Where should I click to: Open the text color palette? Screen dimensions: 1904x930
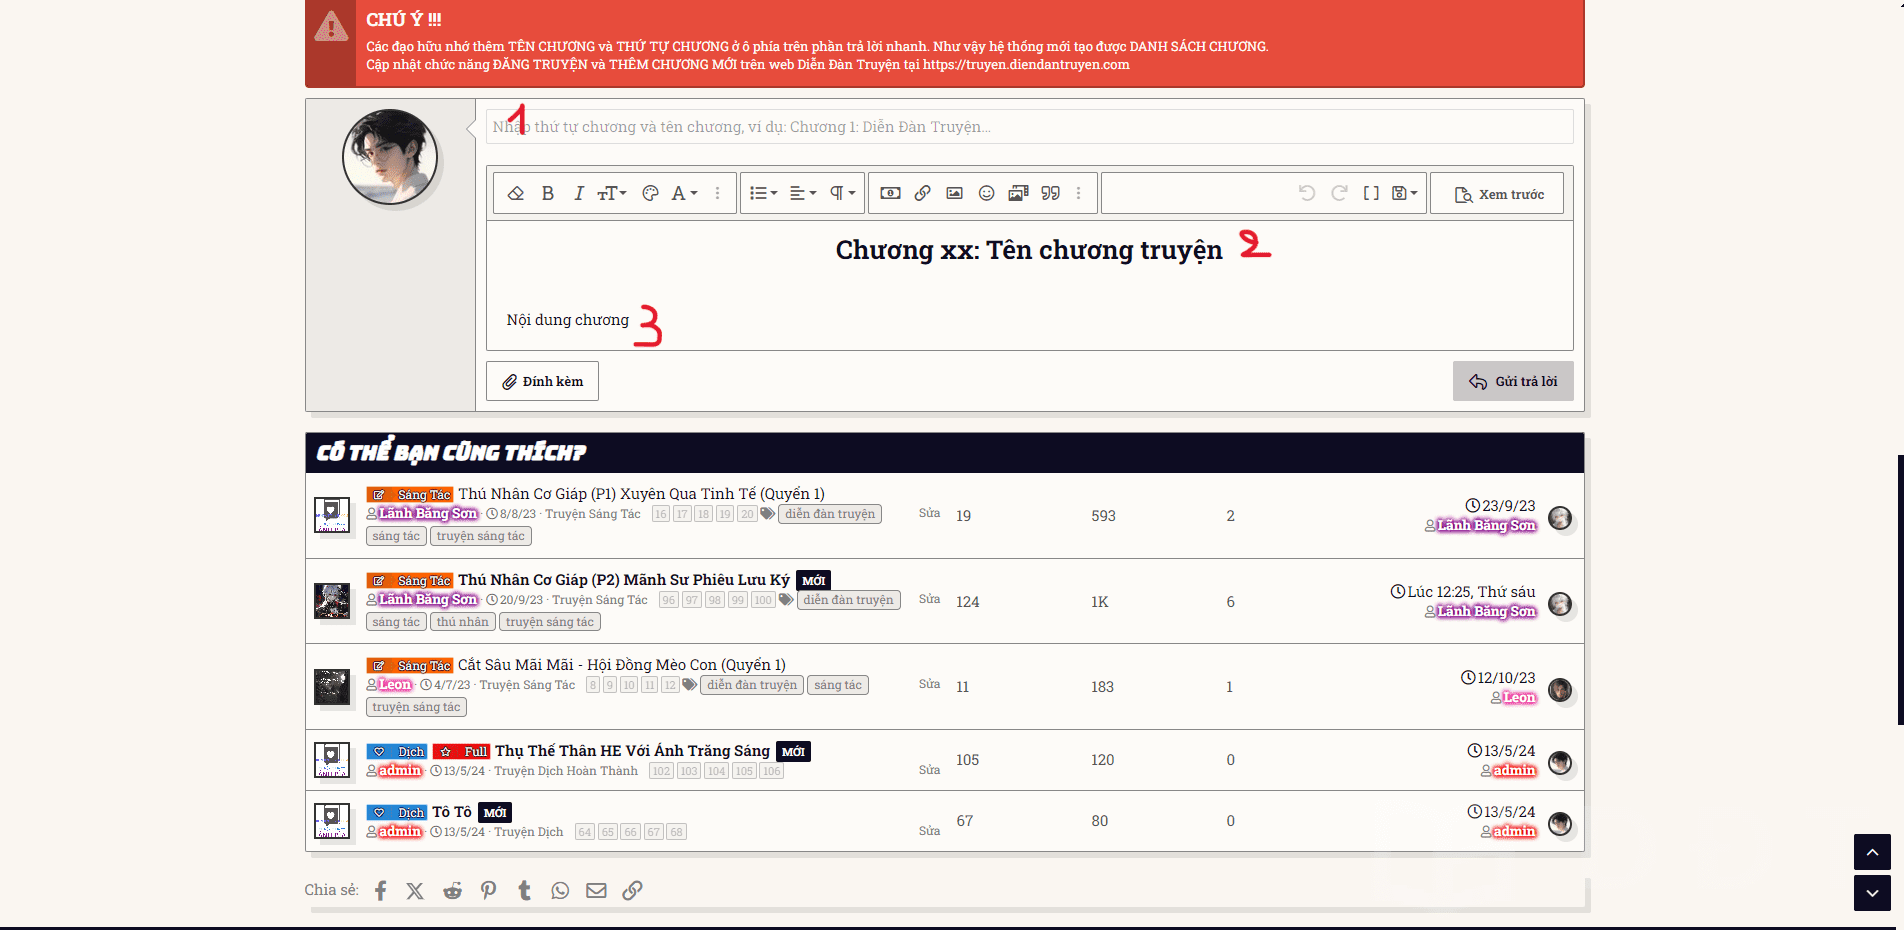(650, 193)
